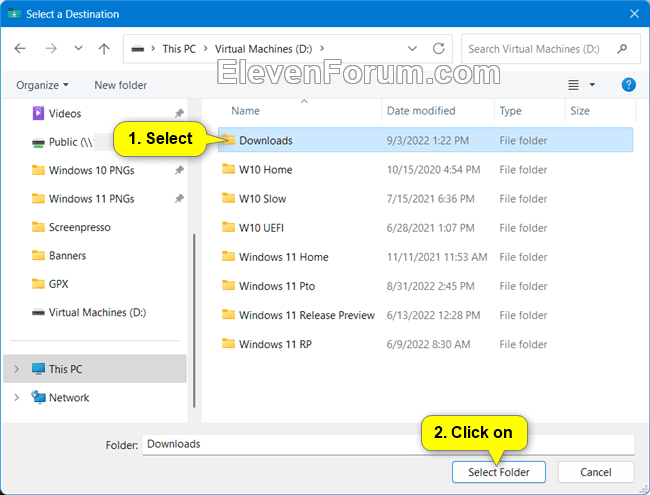
Task: Go up one folder level arrow
Action: [x=104, y=49]
